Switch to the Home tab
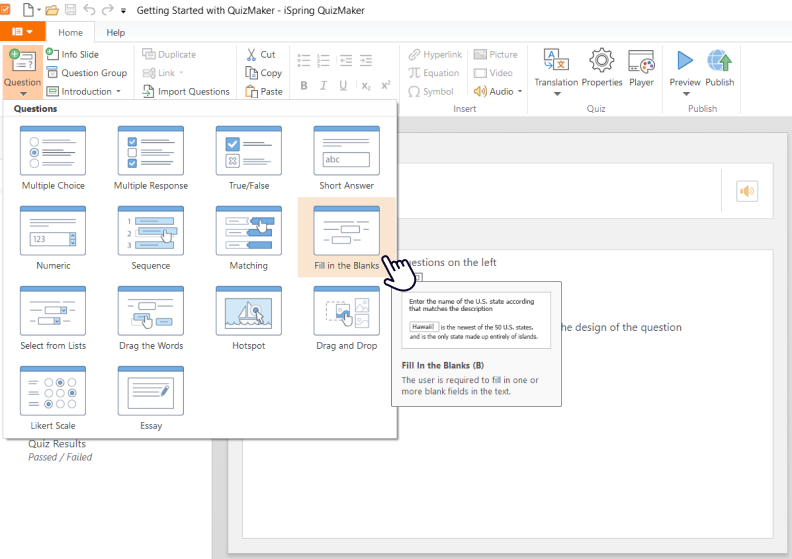The height and width of the screenshot is (559, 792). tap(70, 32)
